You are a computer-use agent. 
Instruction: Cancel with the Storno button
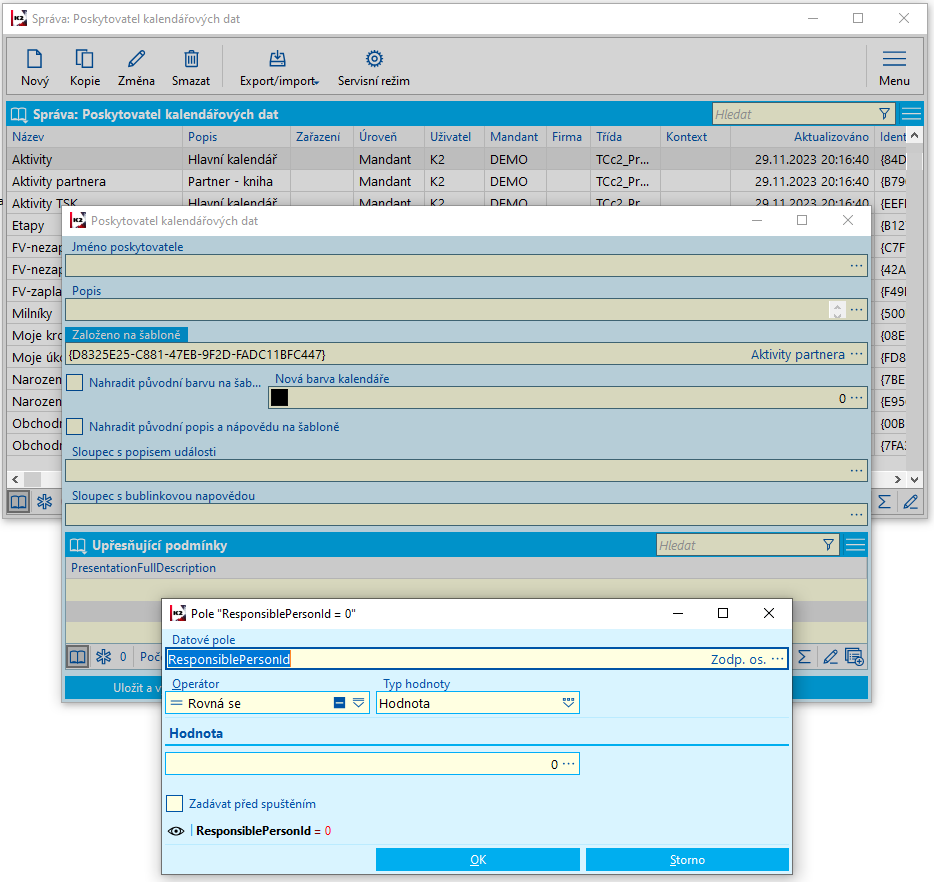(687, 860)
